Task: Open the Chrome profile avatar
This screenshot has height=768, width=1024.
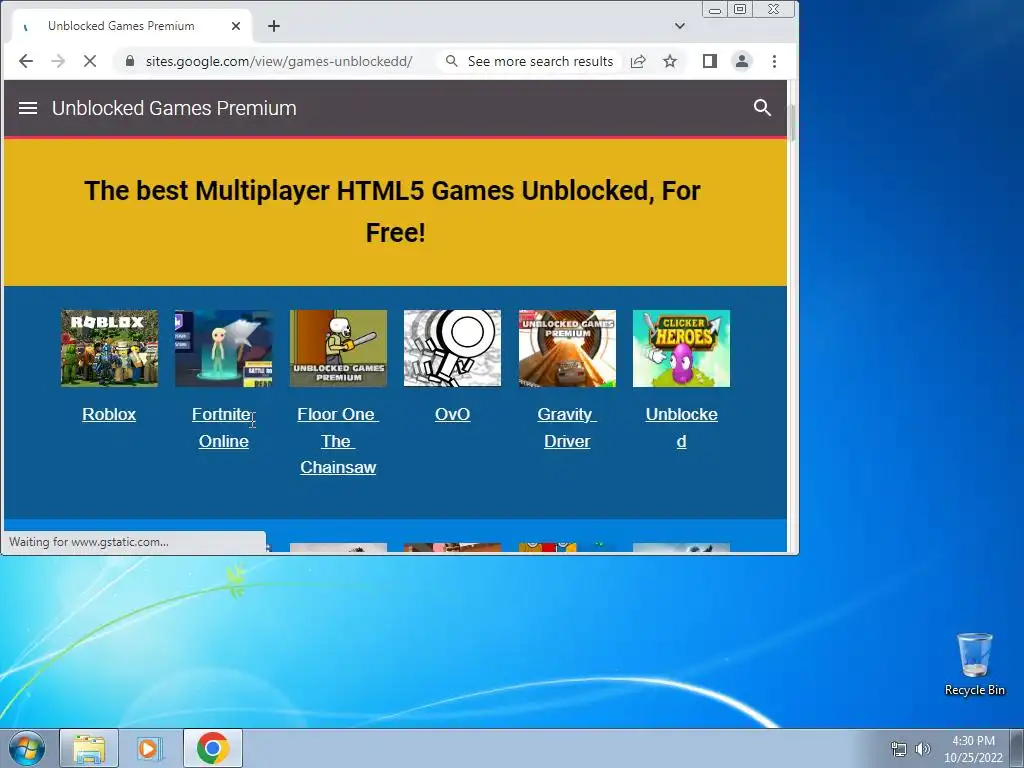Action: [x=742, y=61]
